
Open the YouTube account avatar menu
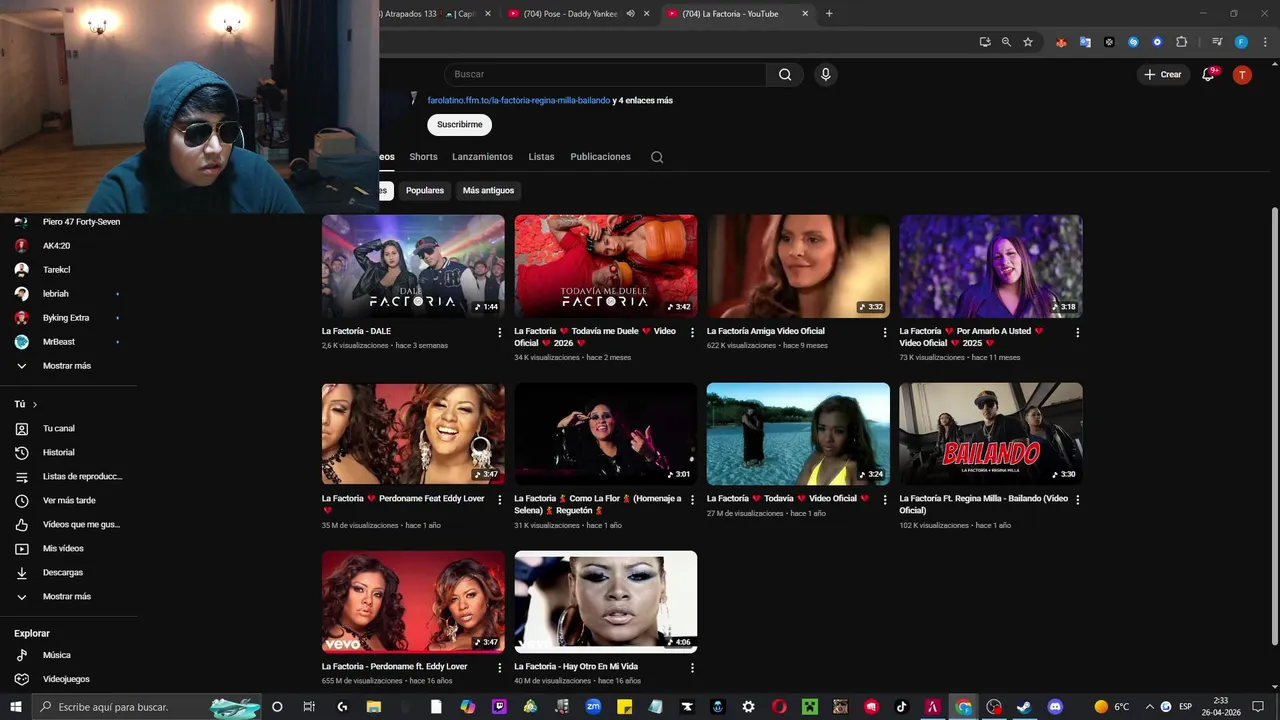1242,74
